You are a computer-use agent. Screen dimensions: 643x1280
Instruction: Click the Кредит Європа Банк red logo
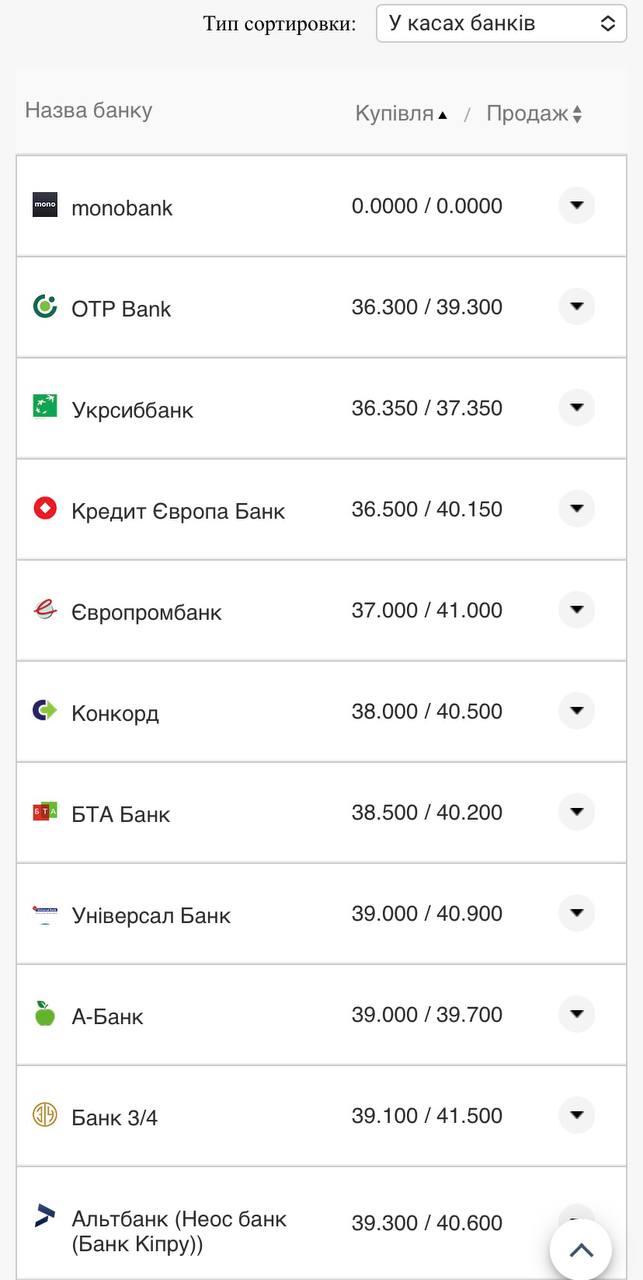tap(46, 509)
